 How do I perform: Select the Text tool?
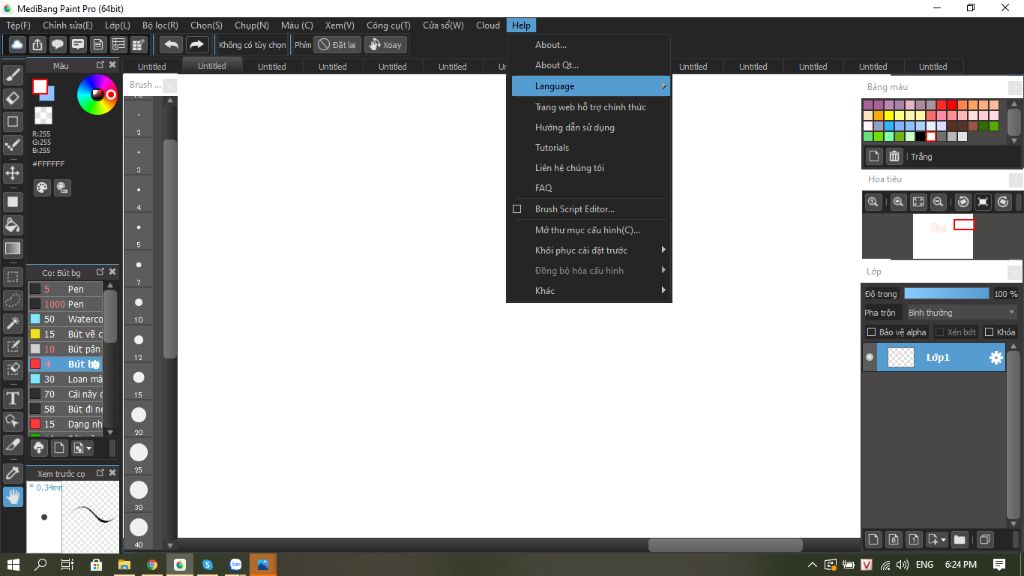click(12, 398)
